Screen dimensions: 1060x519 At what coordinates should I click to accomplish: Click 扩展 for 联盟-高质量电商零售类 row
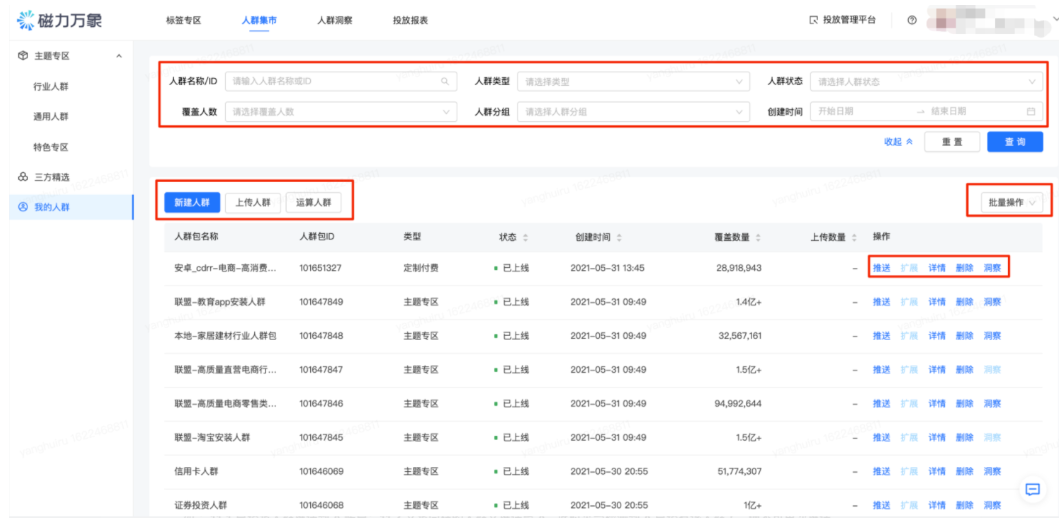tap(909, 403)
